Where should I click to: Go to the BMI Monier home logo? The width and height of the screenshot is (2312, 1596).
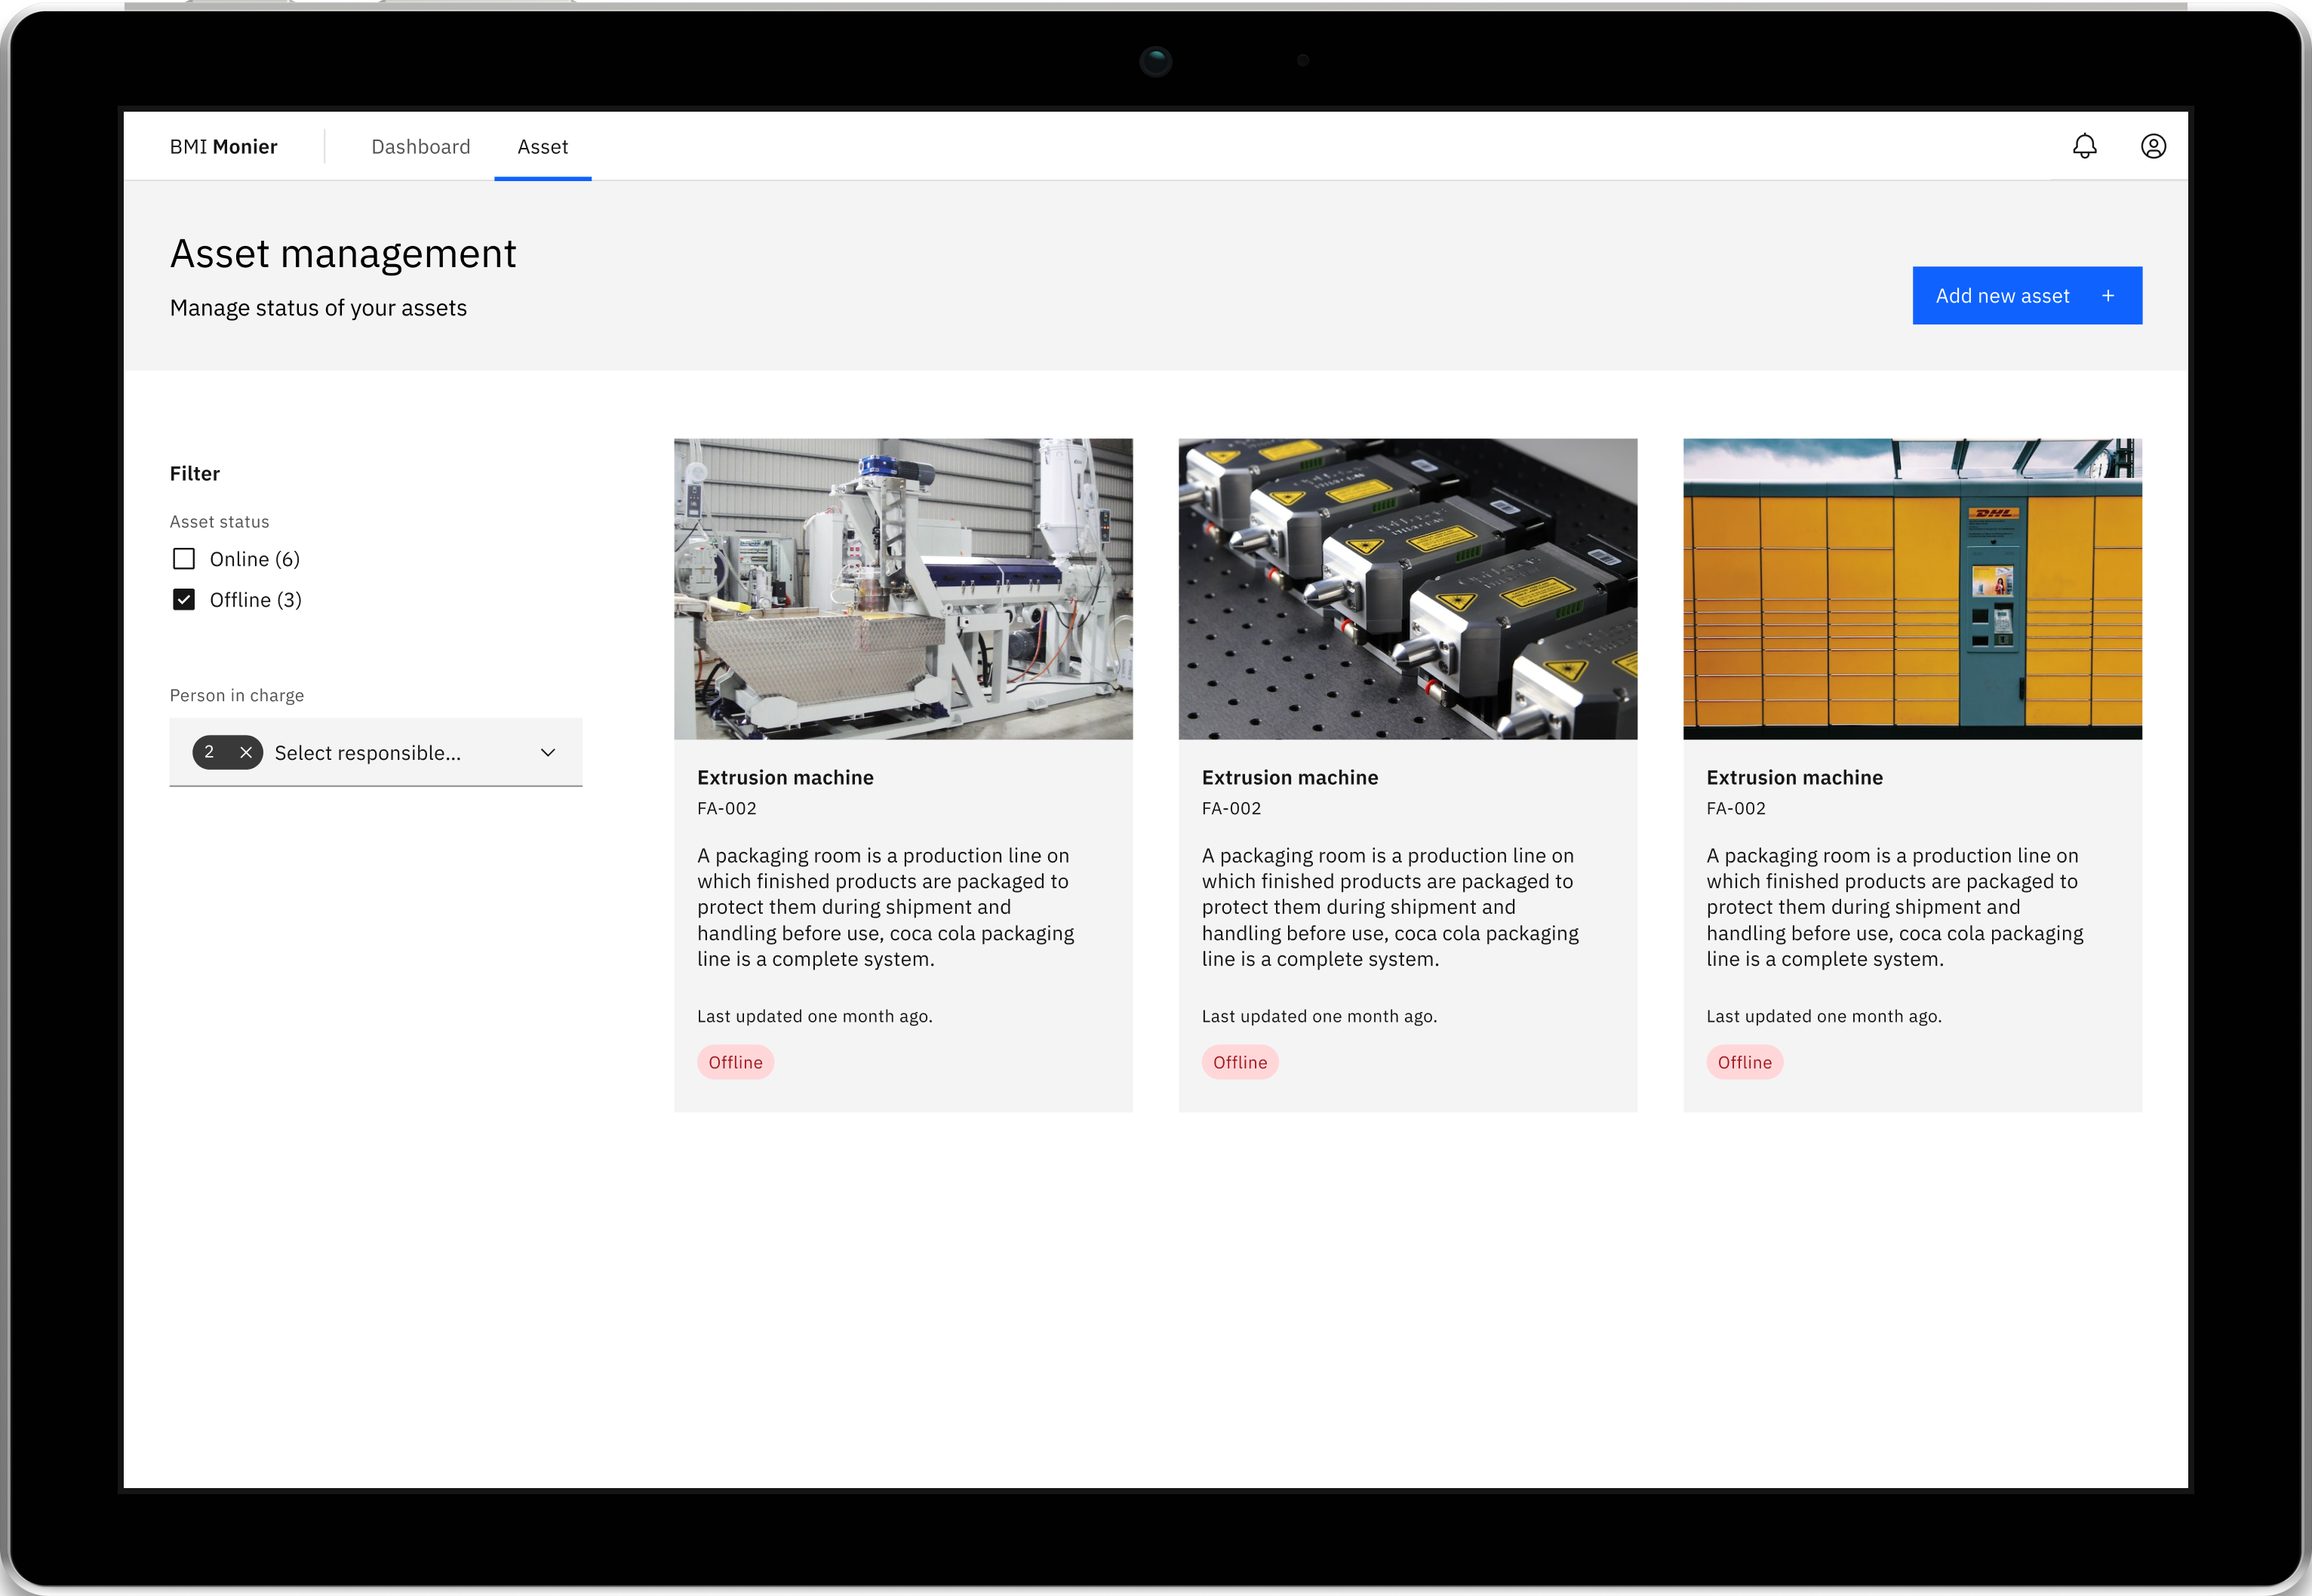[x=223, y=147]
